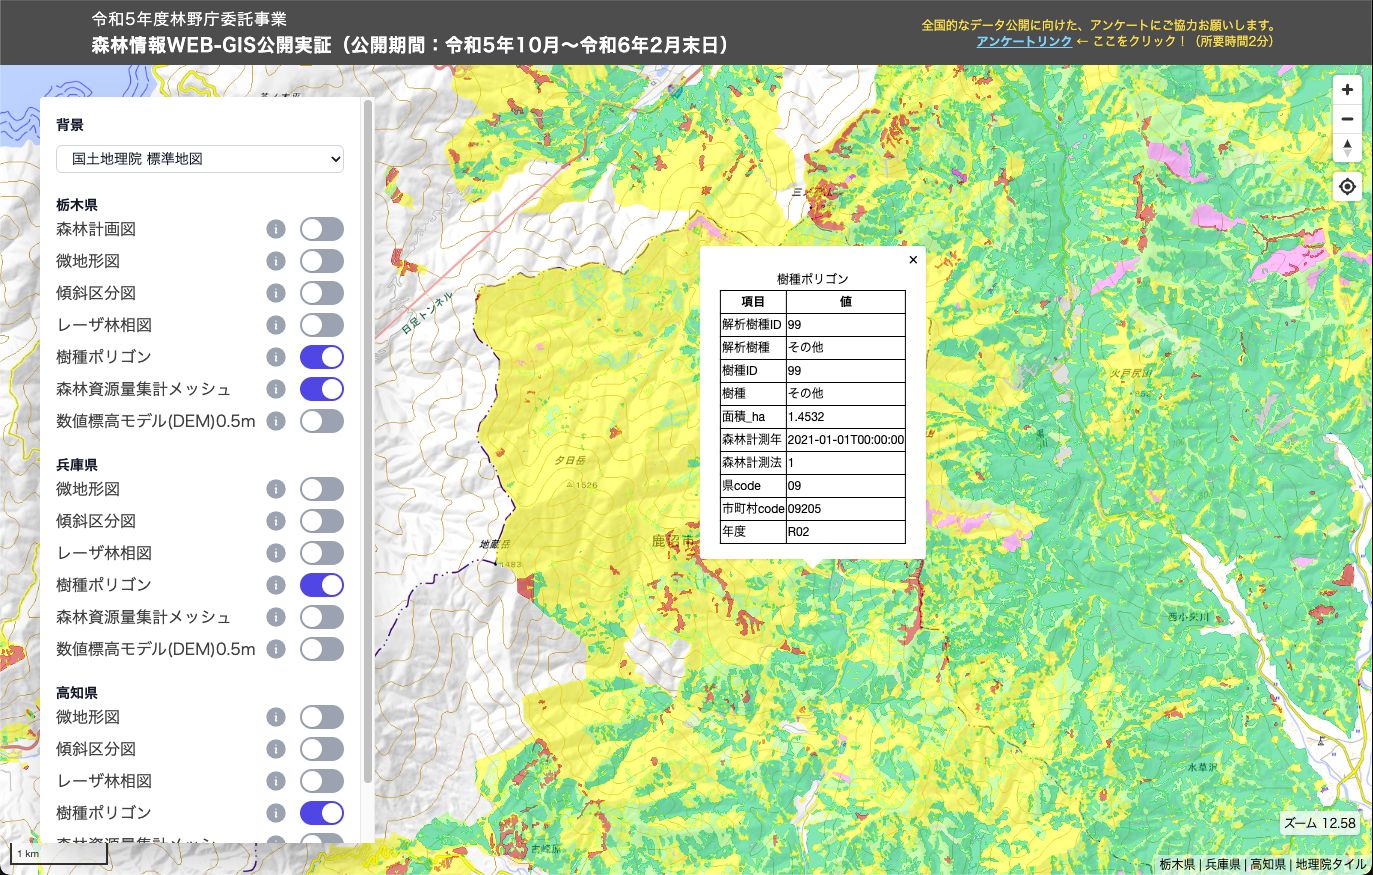Turn off 高知県 樹種ポリゴン layer
Image resolution: width=1373 pixels, height=875 pixels.
tap(322, 813)
